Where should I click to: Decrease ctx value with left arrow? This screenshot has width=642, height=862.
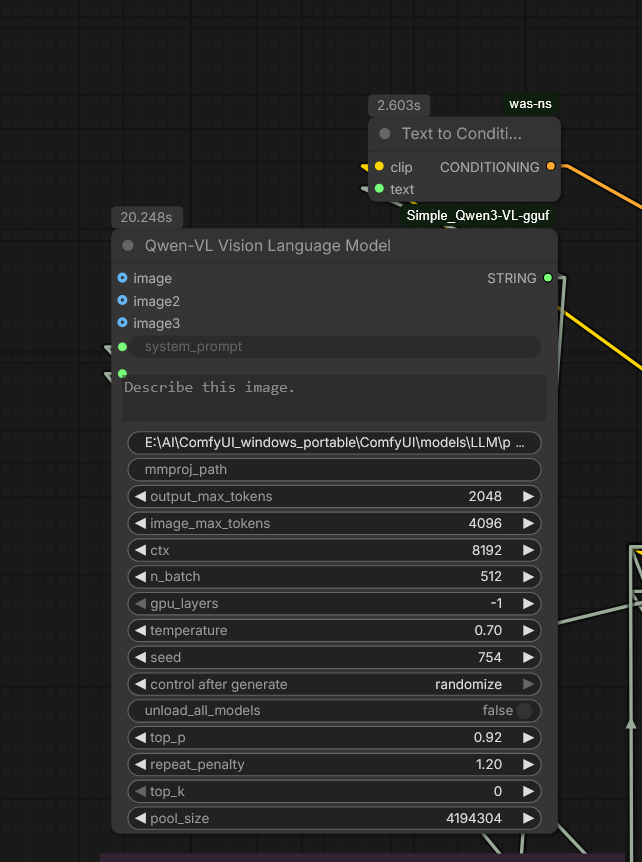tap(141, 550)
